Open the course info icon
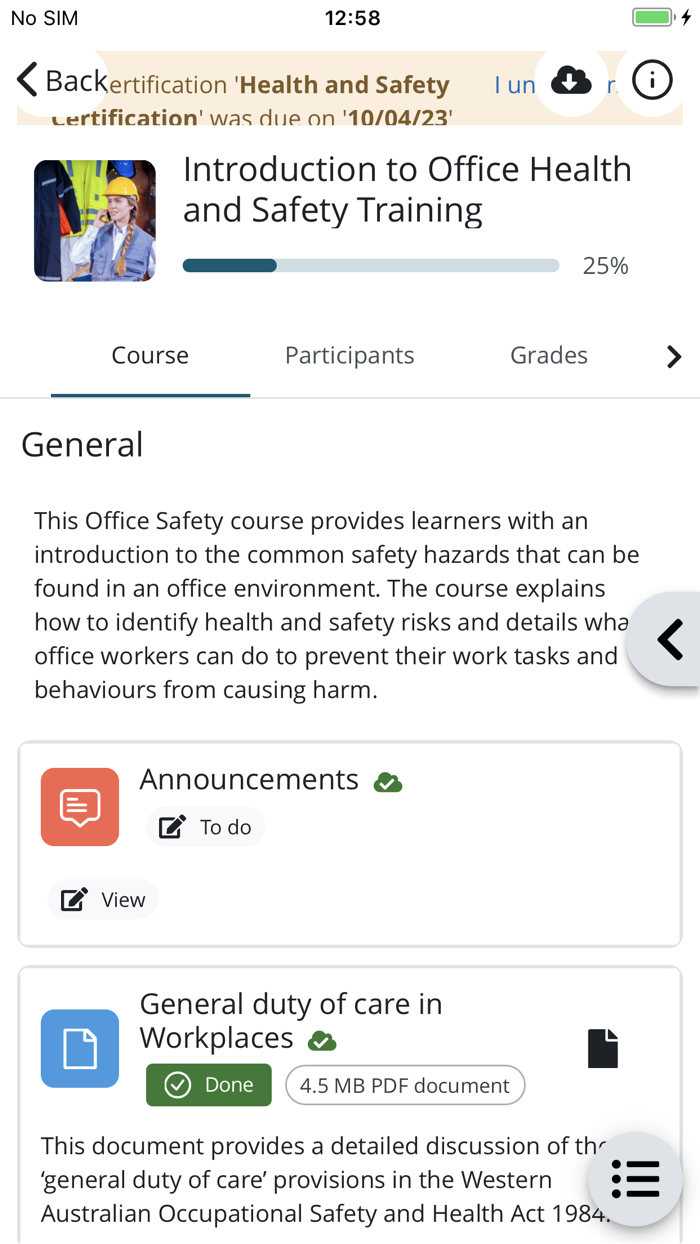Image resolution: width=700 pixels, height=1244 pixels. (x=651, y=80)
